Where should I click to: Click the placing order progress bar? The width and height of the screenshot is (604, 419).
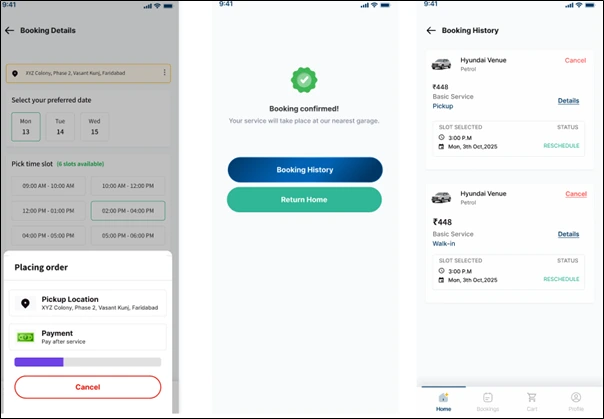click(x=87, y=362)
